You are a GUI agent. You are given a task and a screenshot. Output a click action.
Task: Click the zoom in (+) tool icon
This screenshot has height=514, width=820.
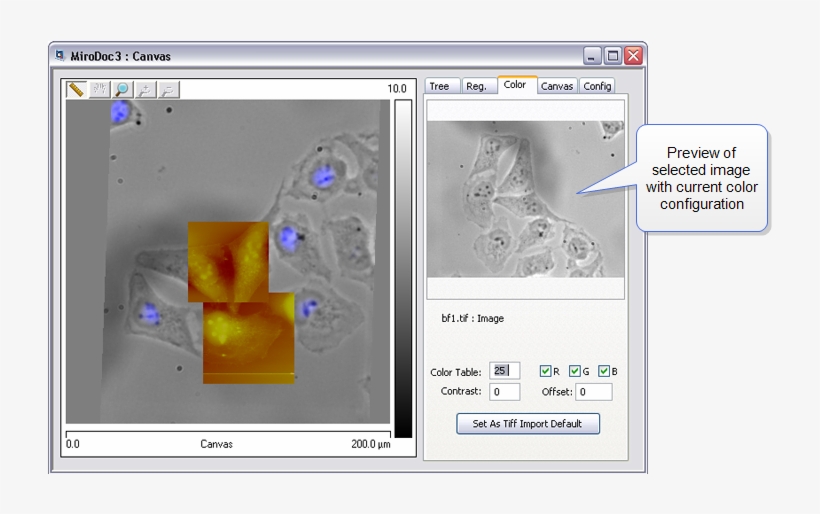[145, 89]
